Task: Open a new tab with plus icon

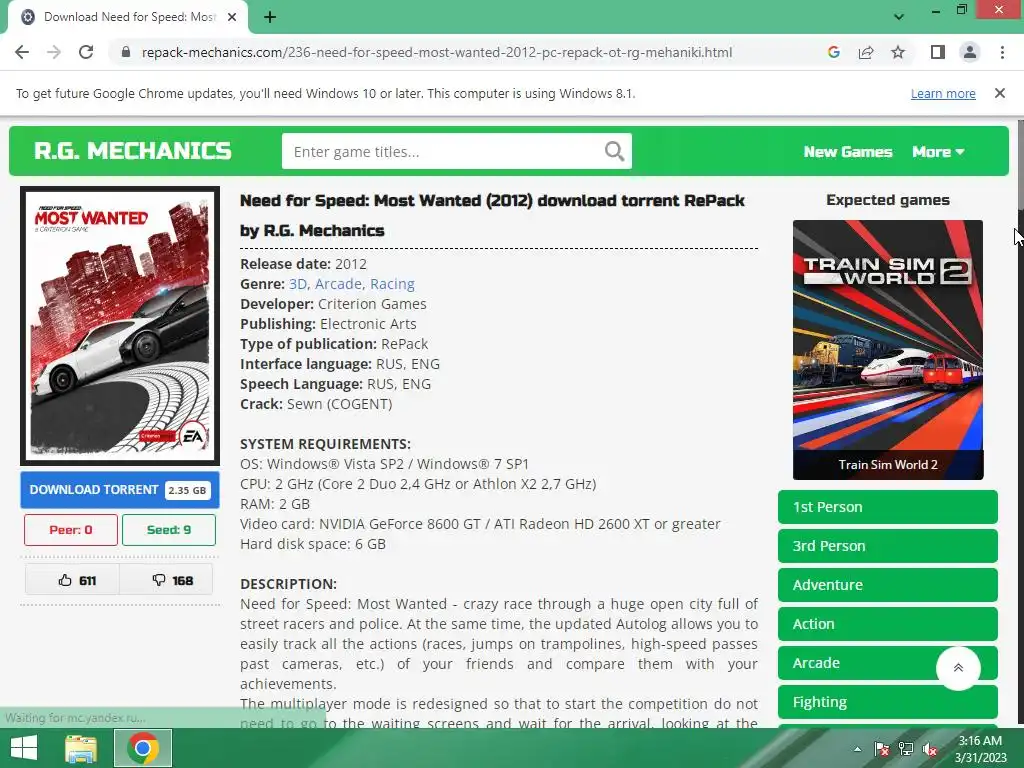Action: point(270,17)
